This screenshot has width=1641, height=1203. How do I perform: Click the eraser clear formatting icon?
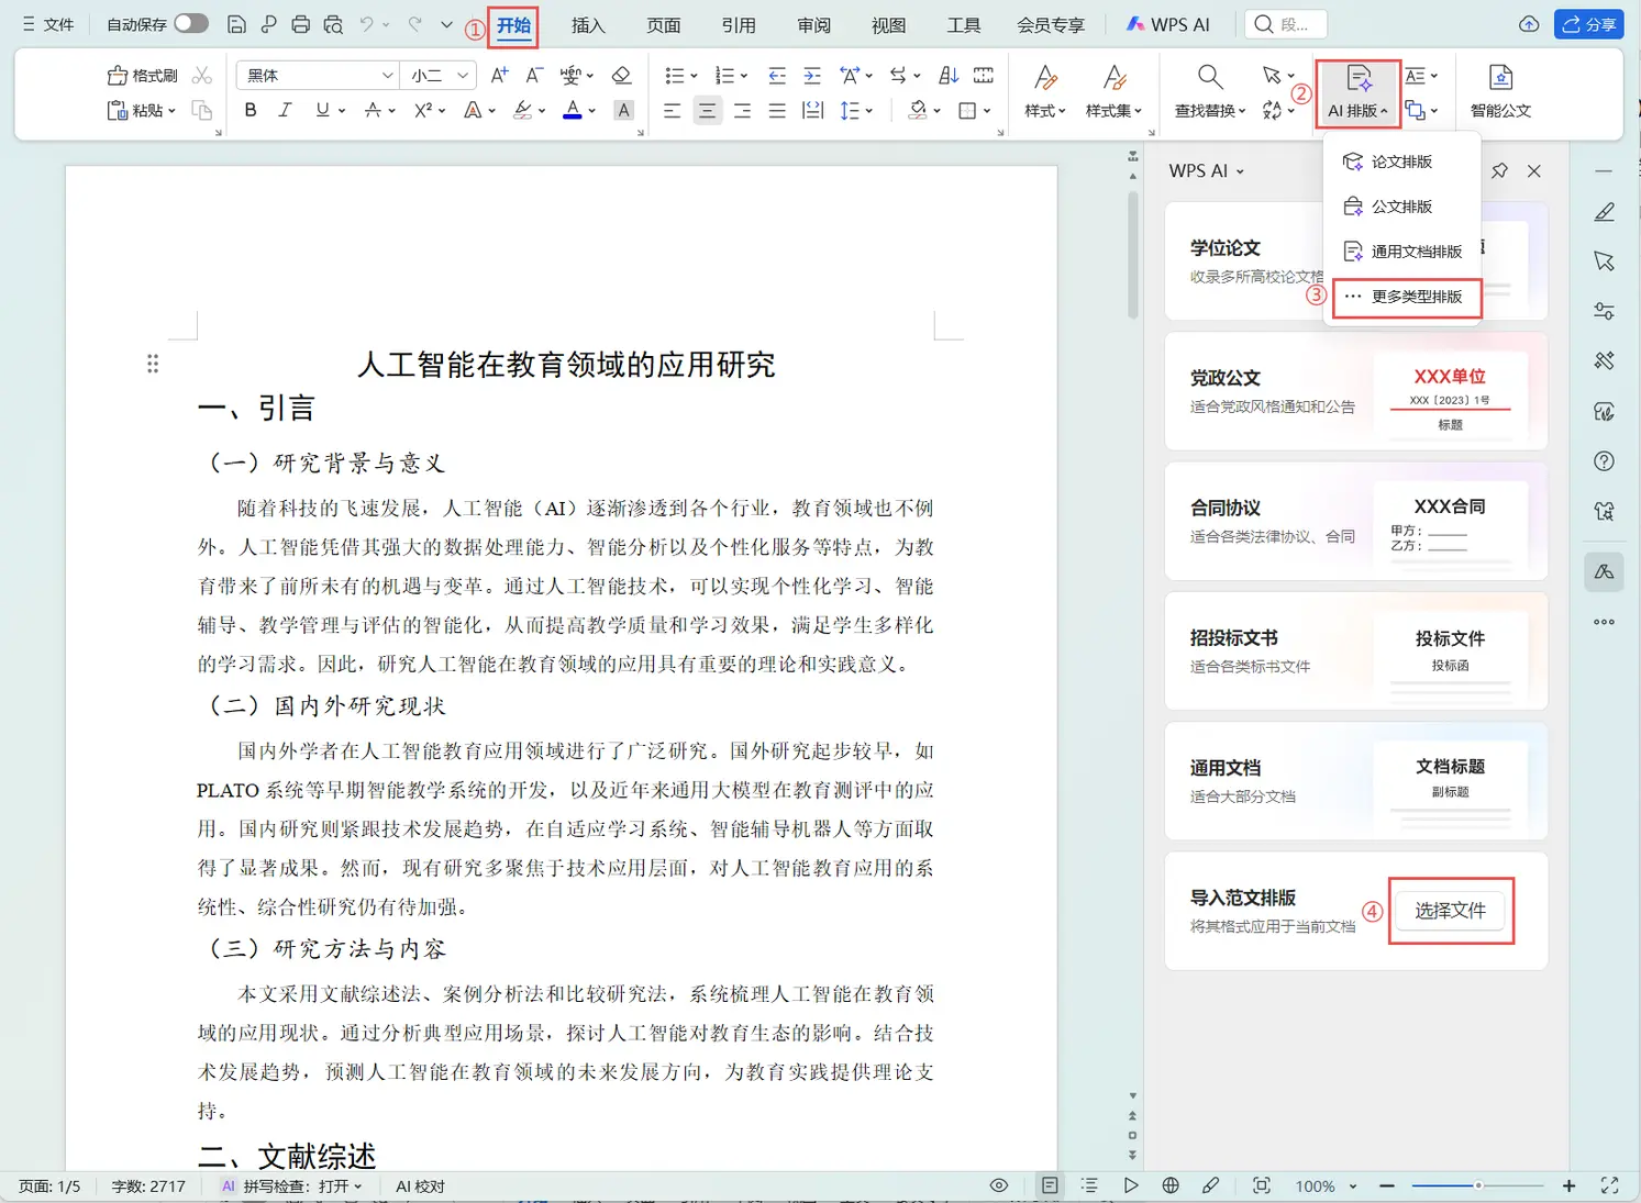(x=621, y=75)
